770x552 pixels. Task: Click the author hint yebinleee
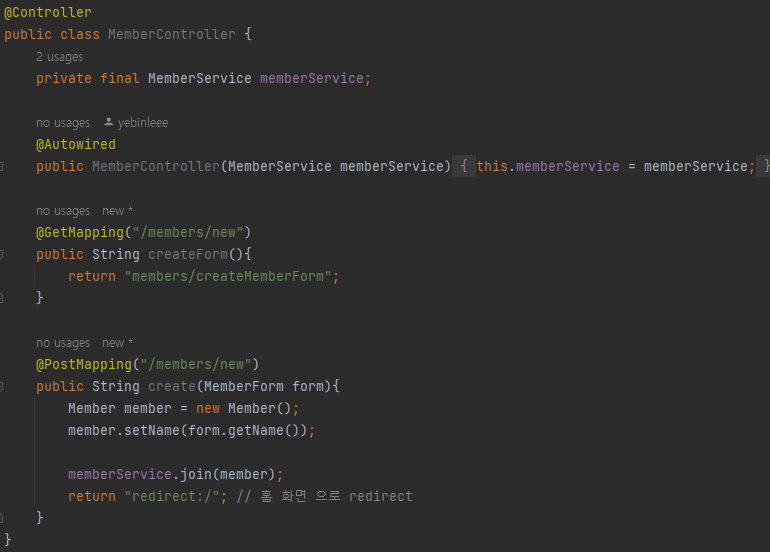point(136,123)
